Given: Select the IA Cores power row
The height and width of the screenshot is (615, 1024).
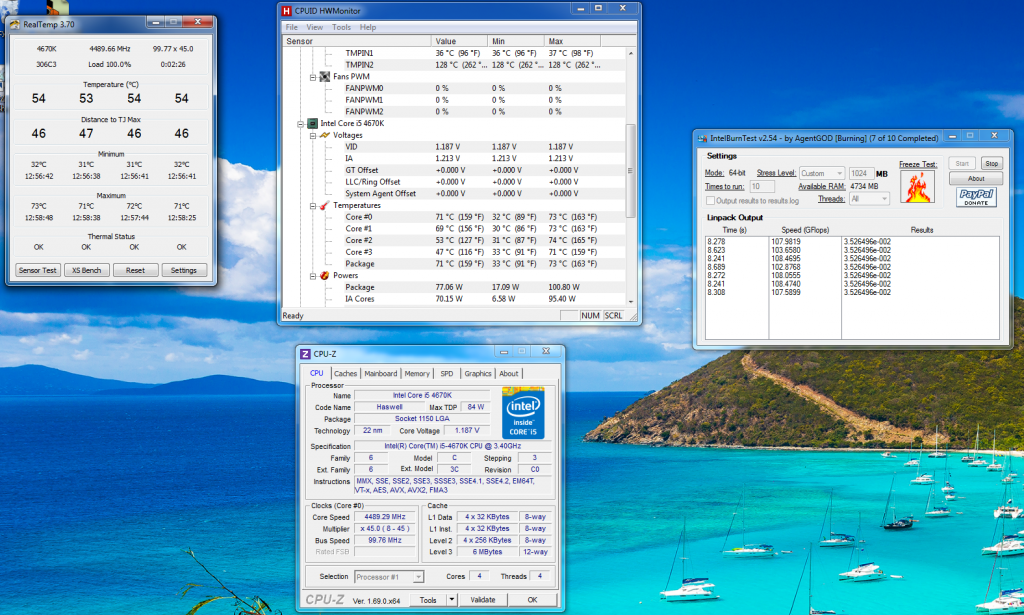Looking at the screenshot, I should (454, 299).
